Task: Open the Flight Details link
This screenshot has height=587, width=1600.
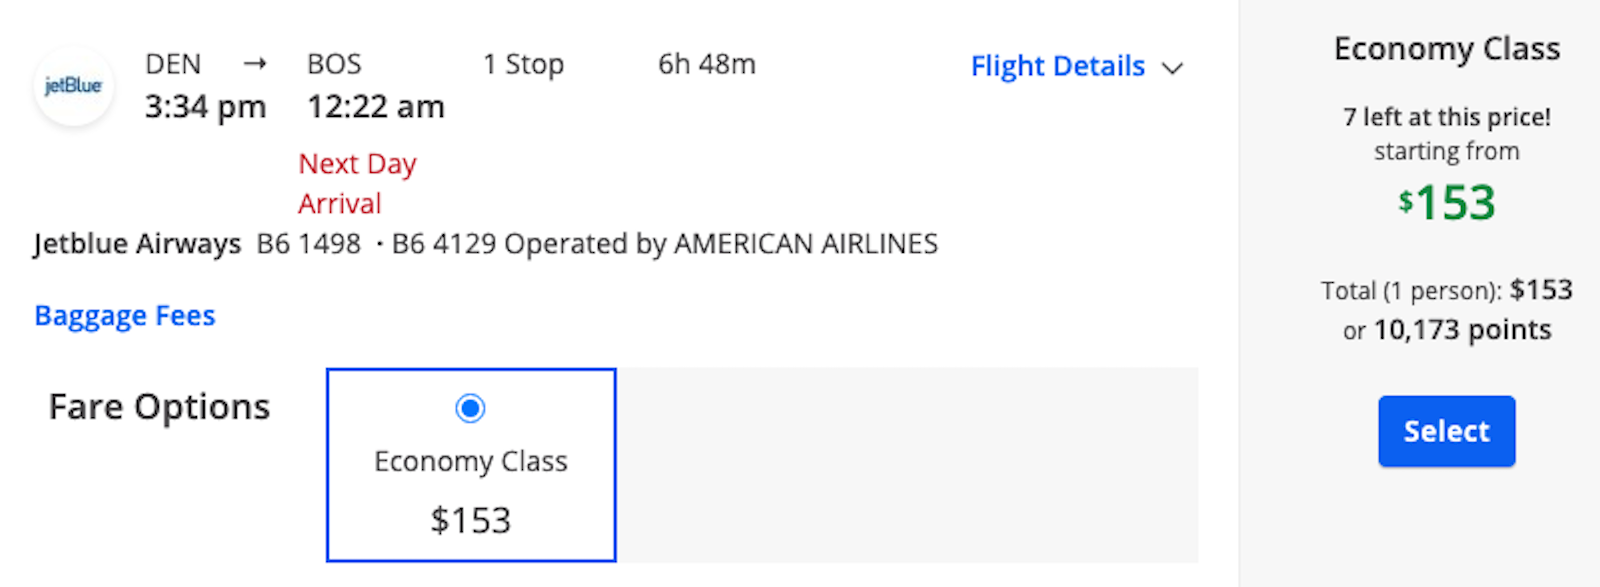Action: click(1057, 66)
